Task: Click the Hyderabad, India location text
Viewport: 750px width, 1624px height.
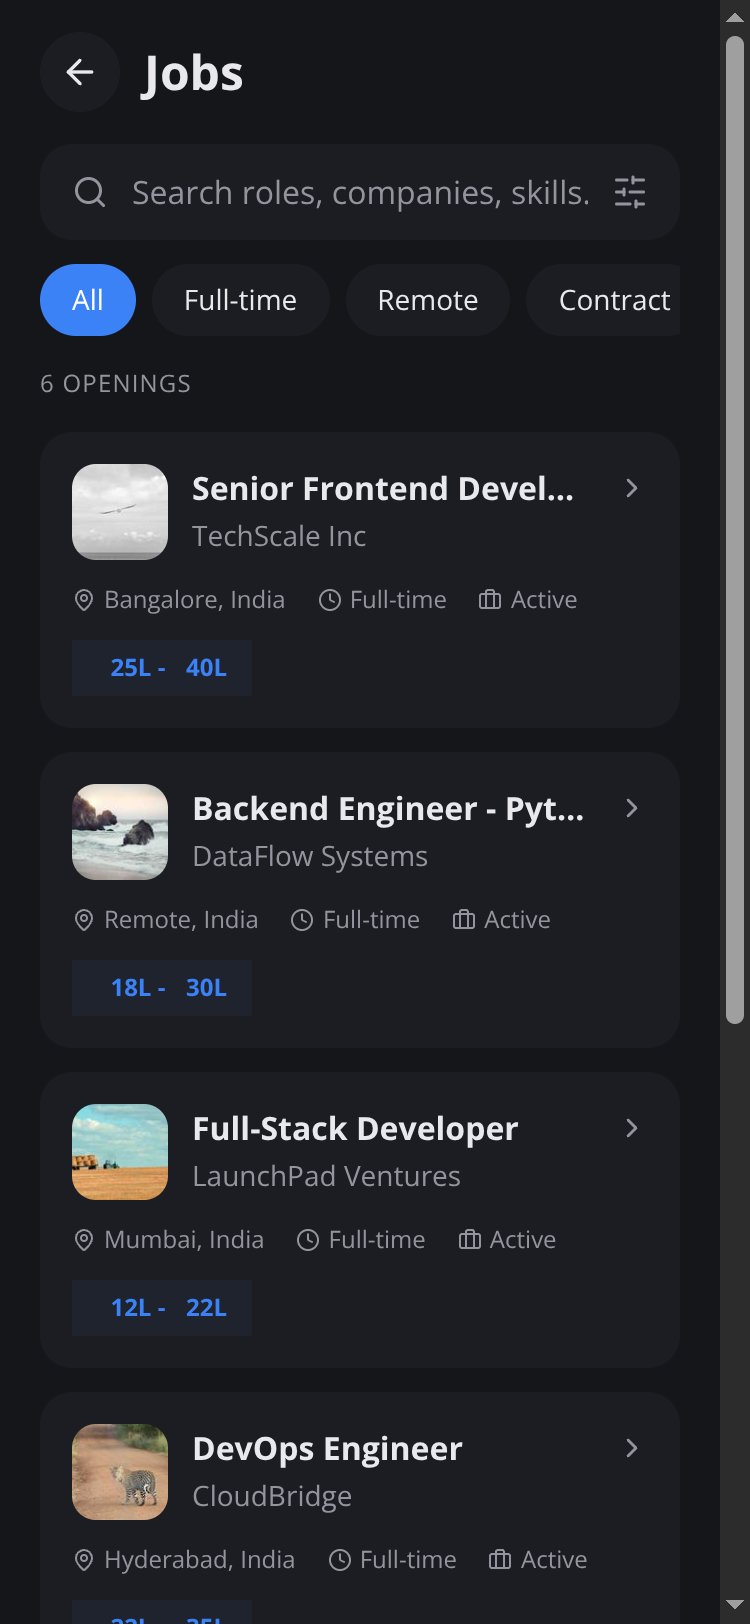Action: click(x=199, y=1560)
